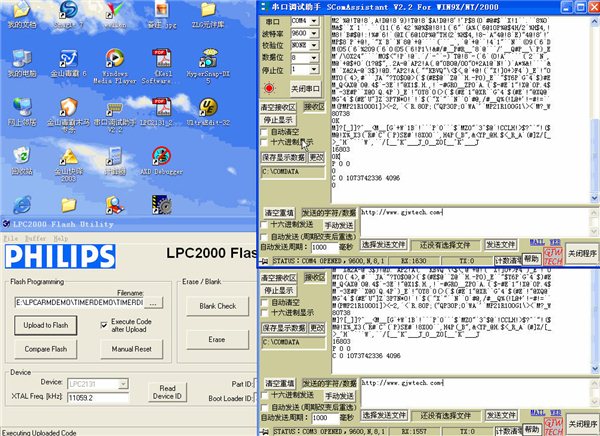Open File menu in LPC2000 Flash Utility
Viewport: 600px width, 436px height.
(11, 238)
